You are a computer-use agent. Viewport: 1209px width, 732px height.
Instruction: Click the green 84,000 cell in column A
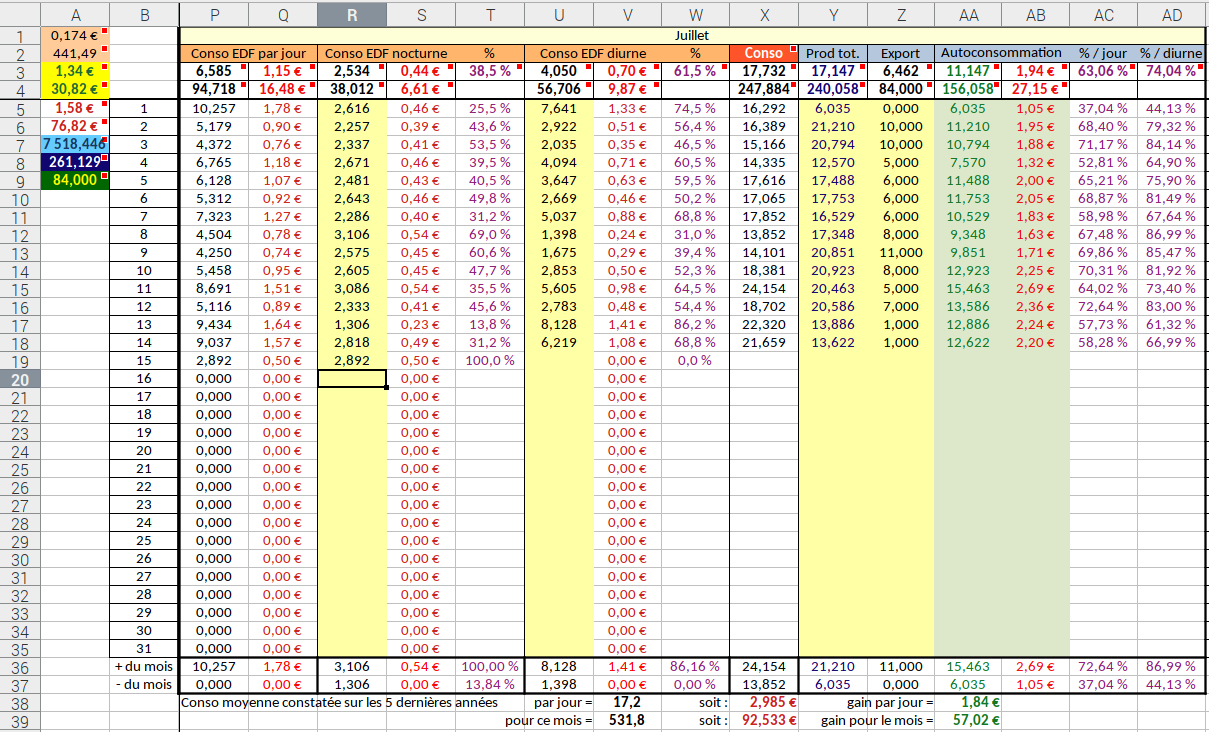click(76, 180)
